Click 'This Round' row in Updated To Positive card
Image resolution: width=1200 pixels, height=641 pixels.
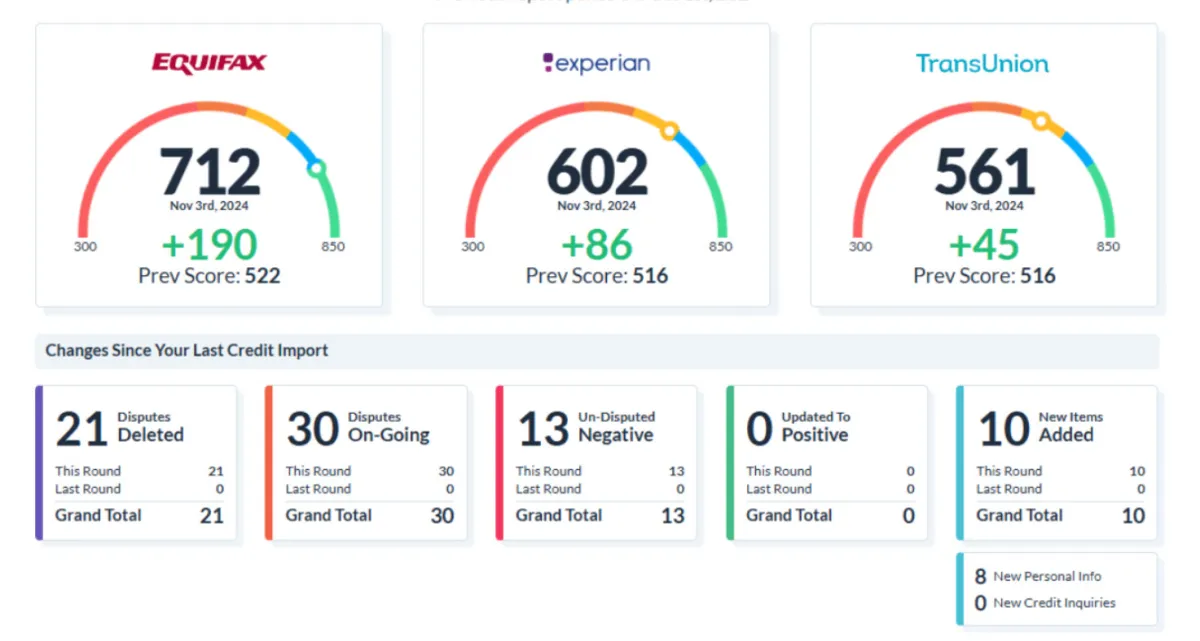pyautogui.click(x=831, y=471)
